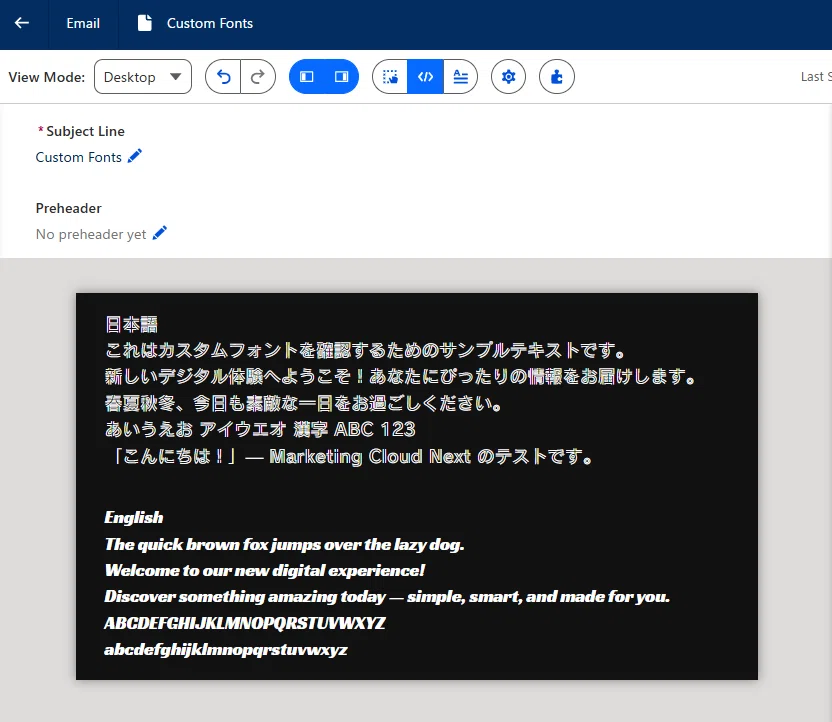
Task: Select the Custom Fonts document tab
Action: point(195,23)
